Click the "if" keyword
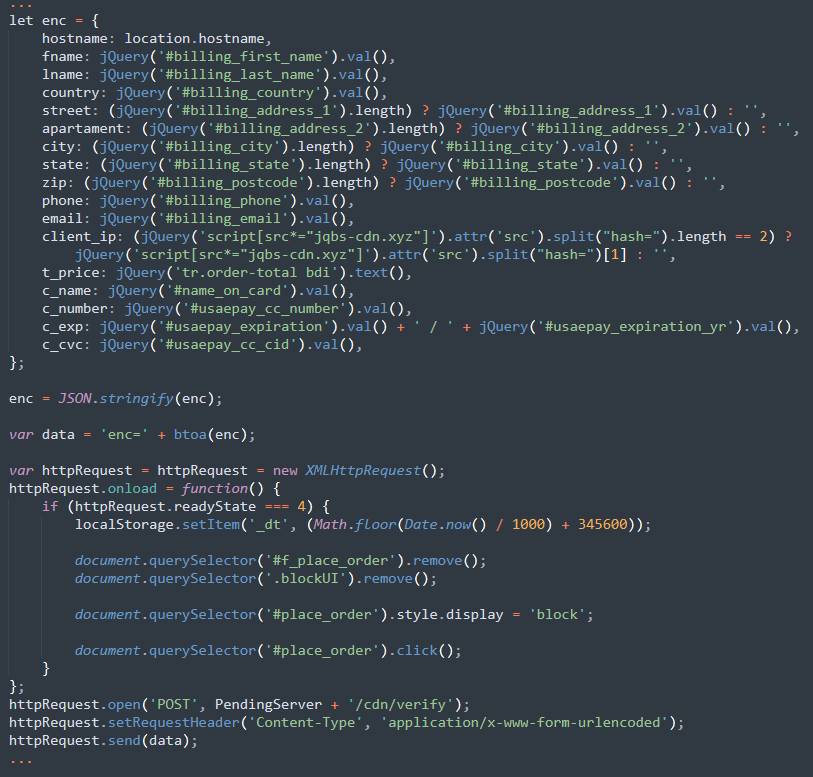813x777 pixels. click(50, 507)
